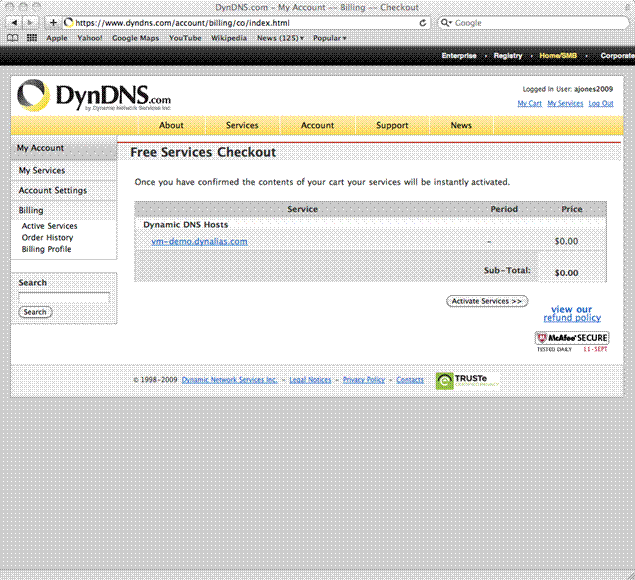Open Order History under Billing
The width and height of the screenshot is (635, 580).
(x=47, y=237)
